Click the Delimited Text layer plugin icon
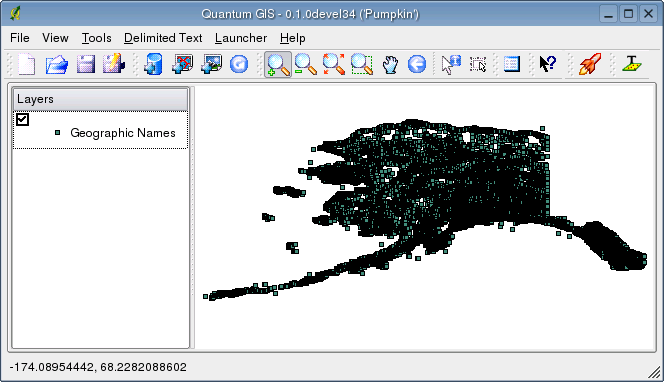Screen dimensions: 664x382 [x=631, y=64]
